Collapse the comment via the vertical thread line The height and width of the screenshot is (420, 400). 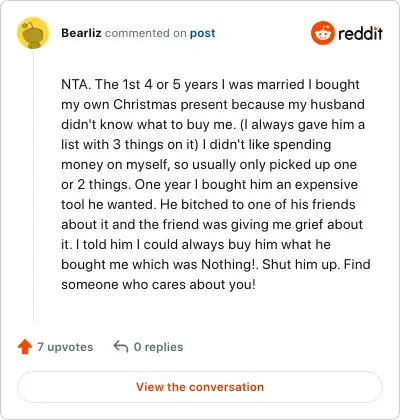pyautogui.click(x=33, y=186)
